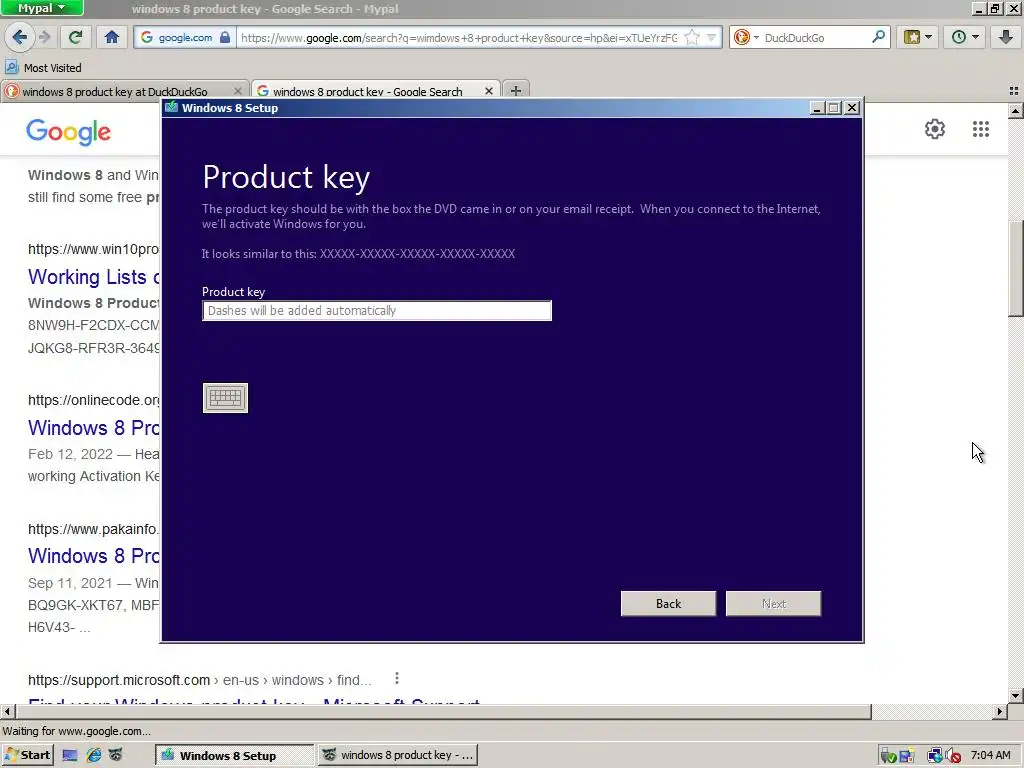The width and height of the screenshot is (1024, 768).
Task: Open the on-screen keyboard in Windows 8 Setup
Action: coord(225,398)
